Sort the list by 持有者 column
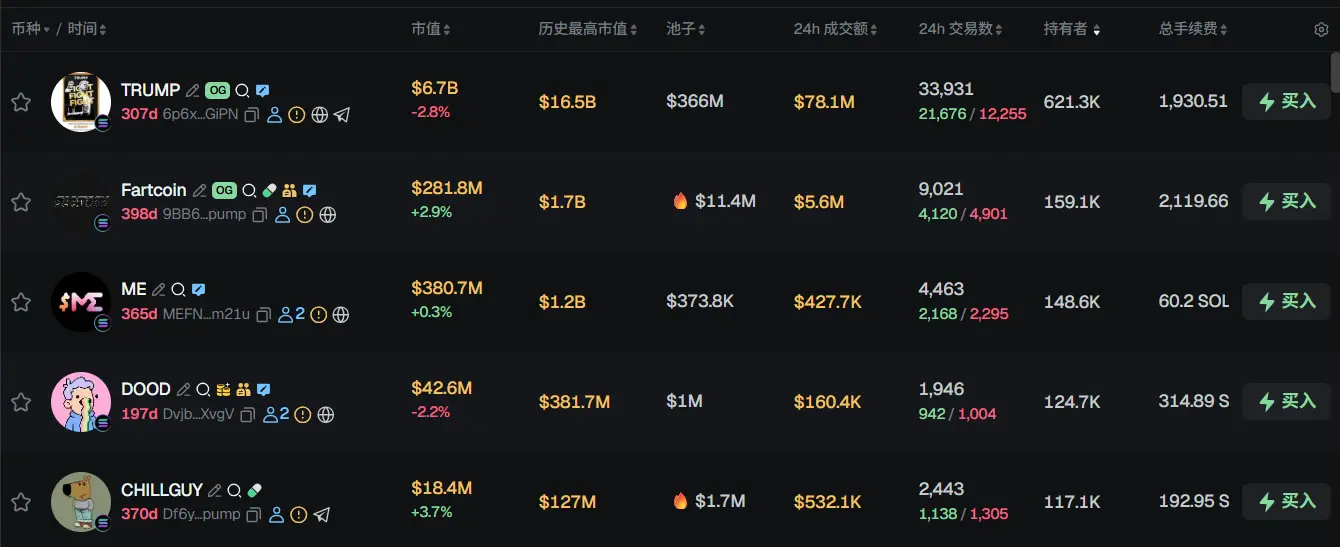The height and width of the screenshot is (547, 1340). (x=1072, y=29)
